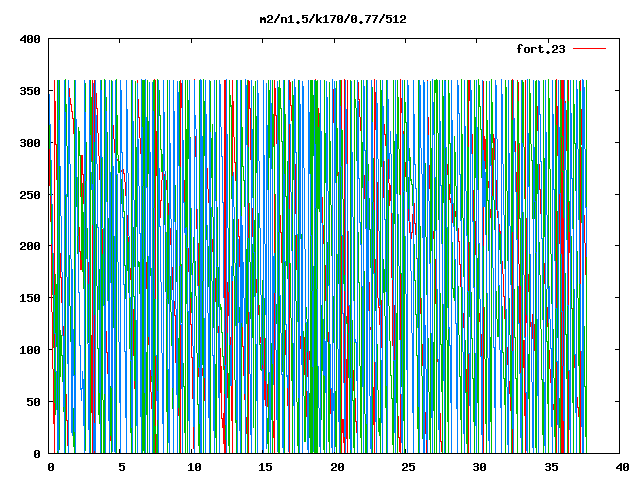Click the y-axis label 400
The width and height of the screenshot is (640, 480).
click(30, 39)
